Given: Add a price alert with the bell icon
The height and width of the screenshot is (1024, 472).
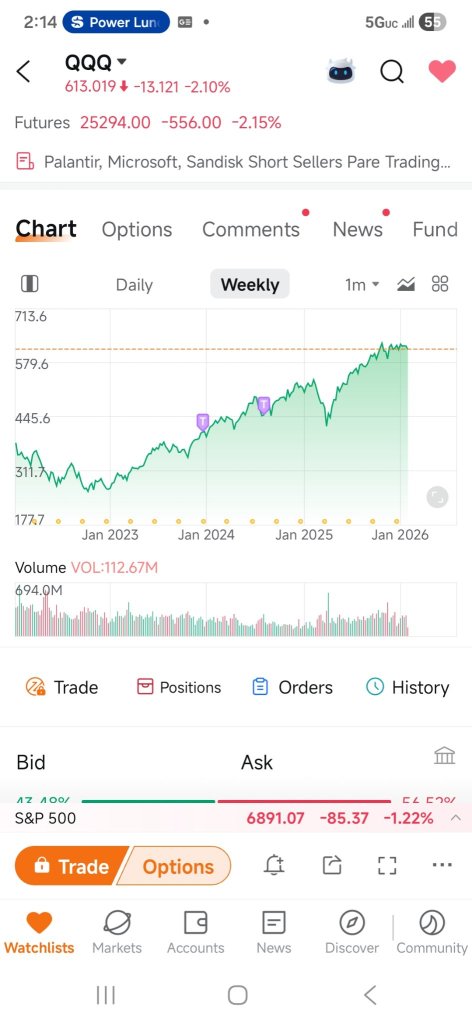Looking at the screenshot, I should click(x=274, y=865).
